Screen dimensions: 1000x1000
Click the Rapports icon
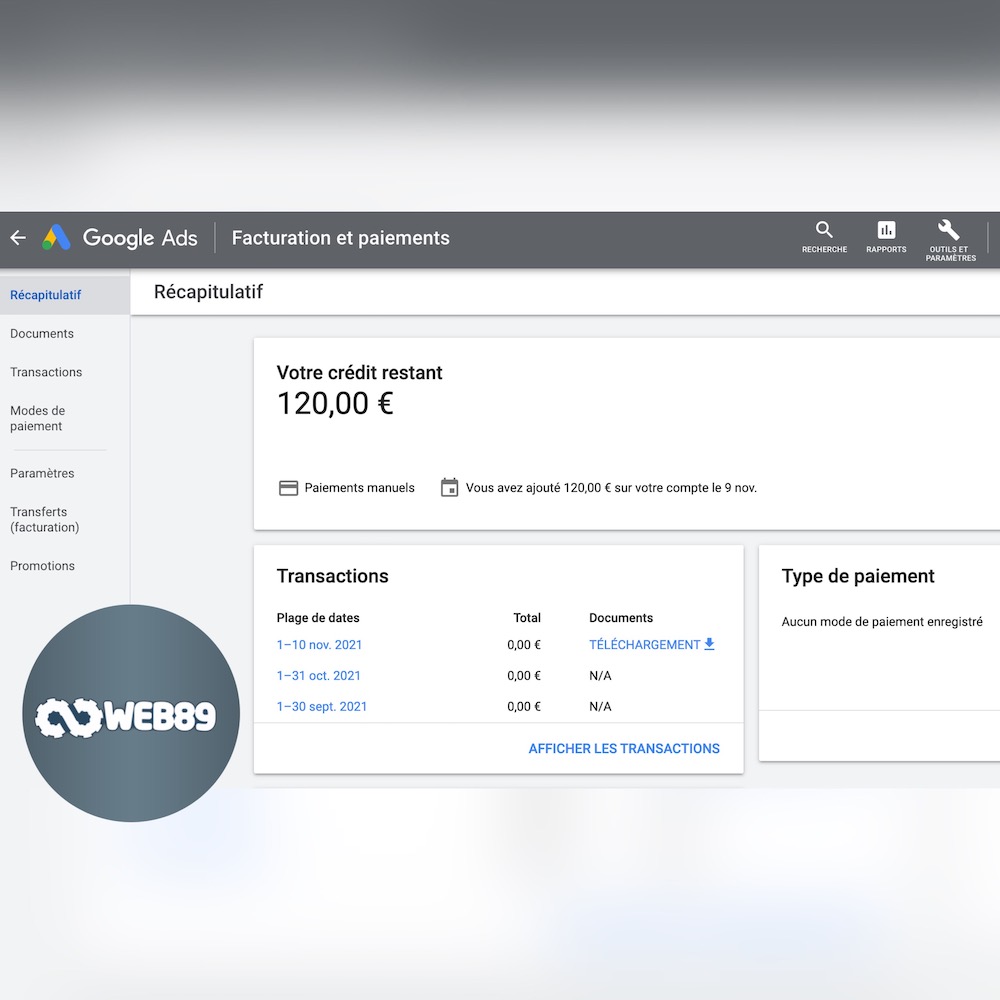pos(885,230)
